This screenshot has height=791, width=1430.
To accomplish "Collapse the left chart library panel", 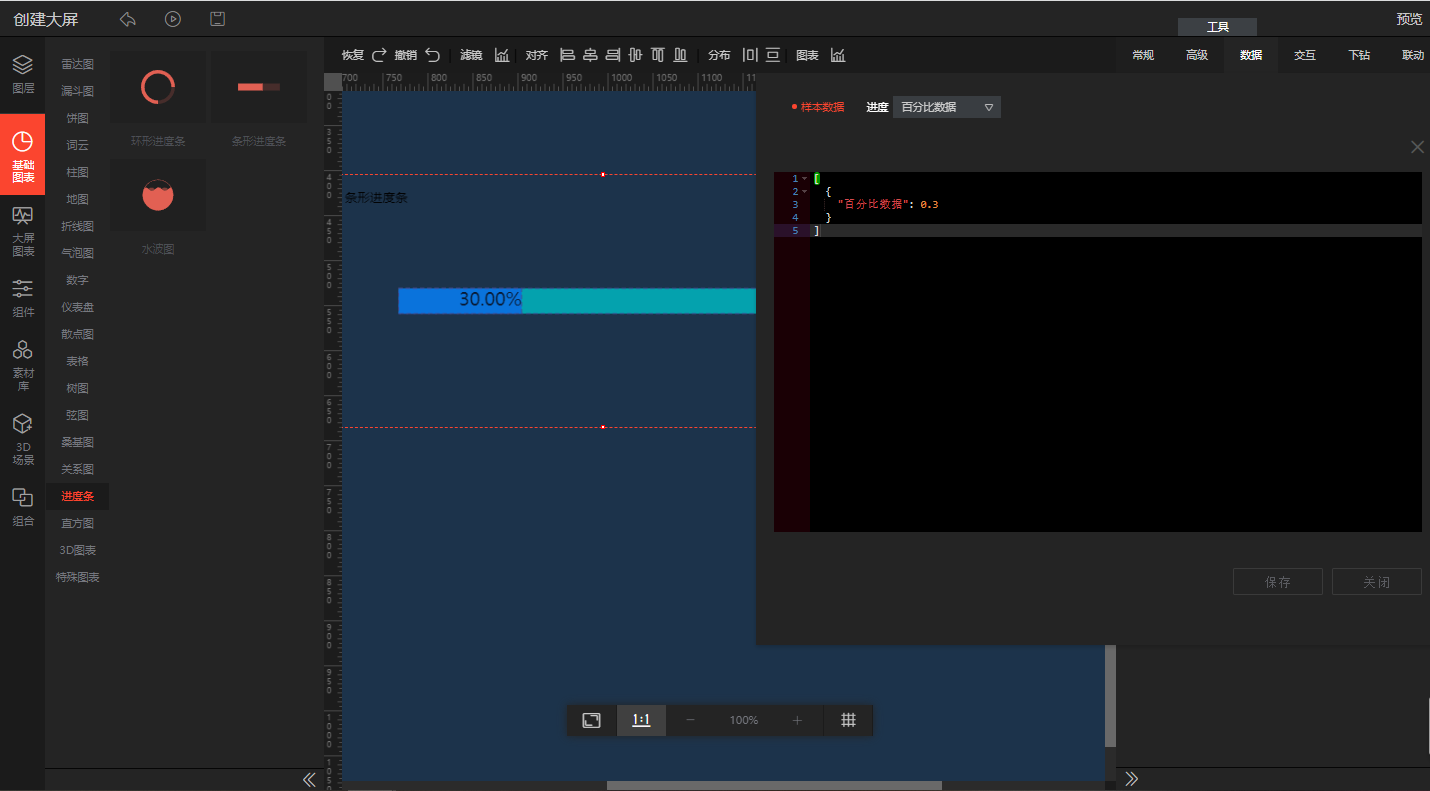I will click(309, 779).
